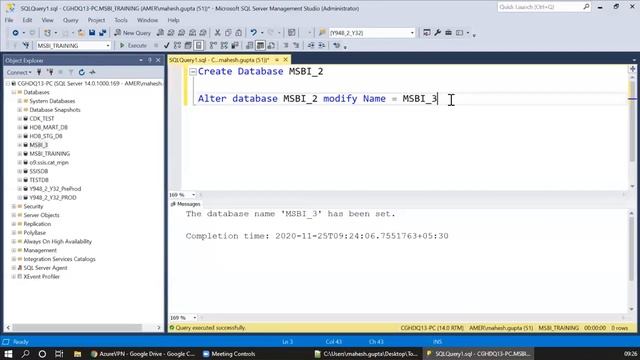The height and width of the screenshot is (360, 640).
Task: Select the Integration Services Catalogs node
Action: pos(59,259)
